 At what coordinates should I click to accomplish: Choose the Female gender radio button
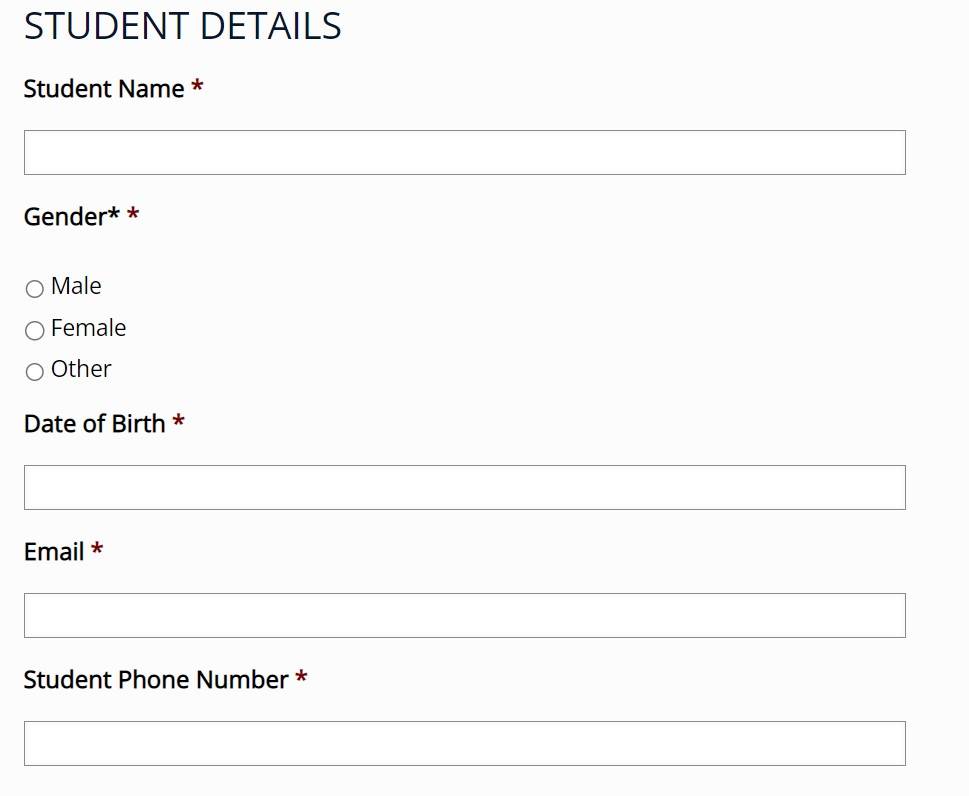35,330
